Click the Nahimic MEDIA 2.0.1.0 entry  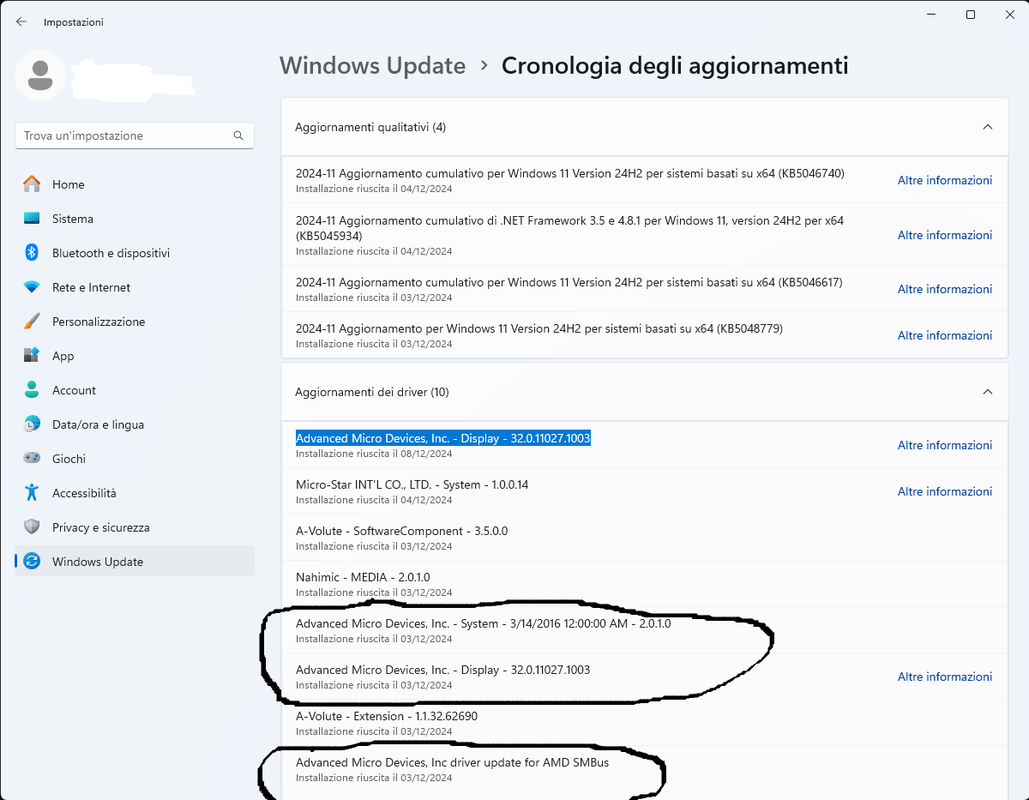(644, 583)
